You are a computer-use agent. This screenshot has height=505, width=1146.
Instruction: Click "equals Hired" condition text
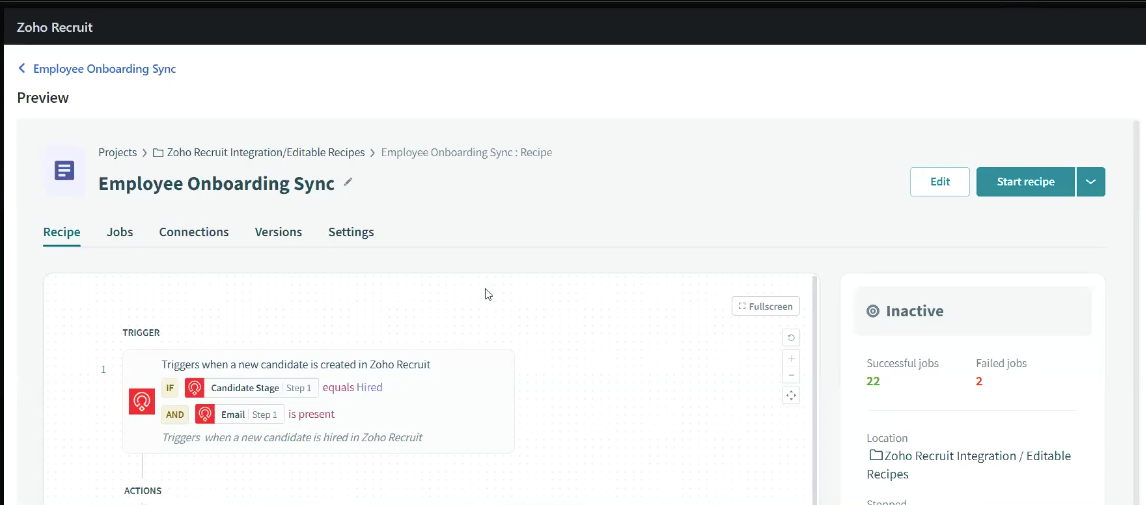pos(352,387)
